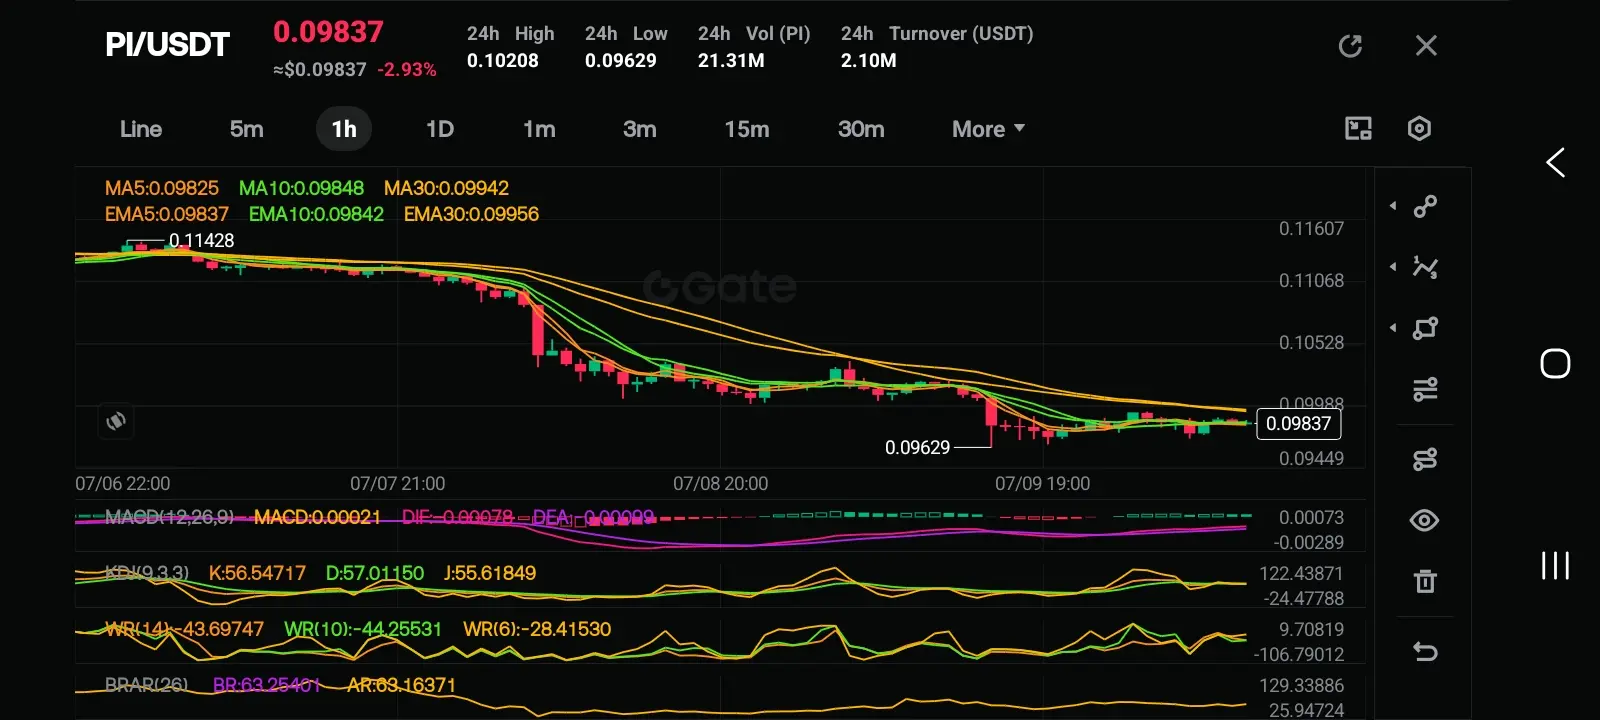Screen dimensions: 1600x720
Task: Tap the low marker 0.09629
Action: [x=917, y=447]
